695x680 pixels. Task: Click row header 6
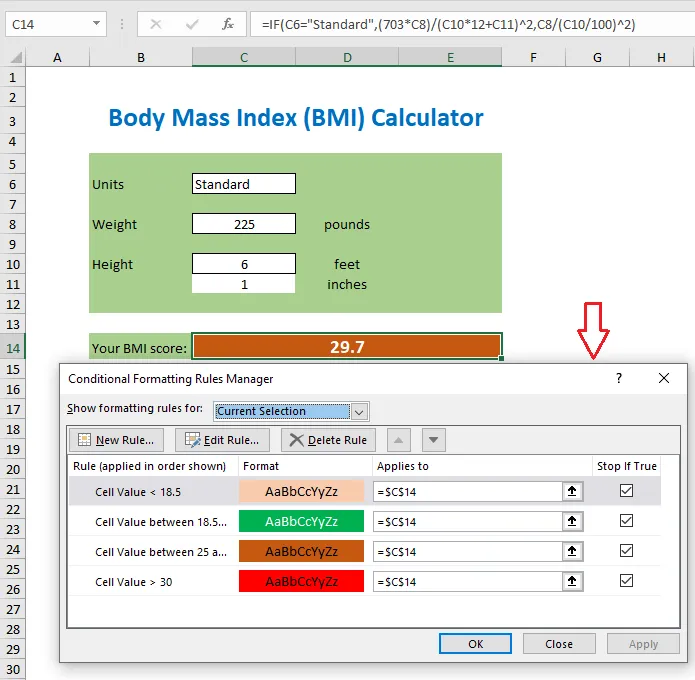click(13, 184)
